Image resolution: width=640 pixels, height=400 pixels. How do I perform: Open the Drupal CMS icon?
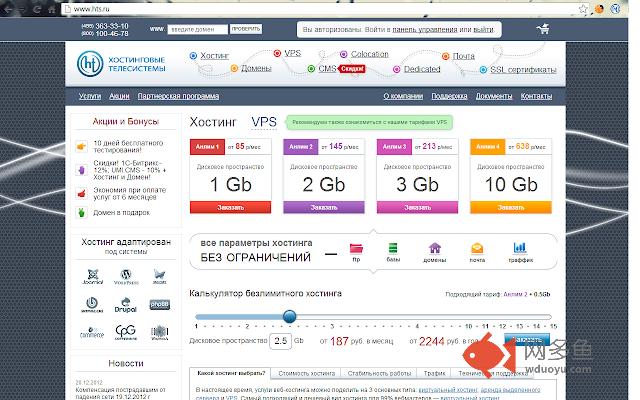pyautogui.click(x=125, y=305)
